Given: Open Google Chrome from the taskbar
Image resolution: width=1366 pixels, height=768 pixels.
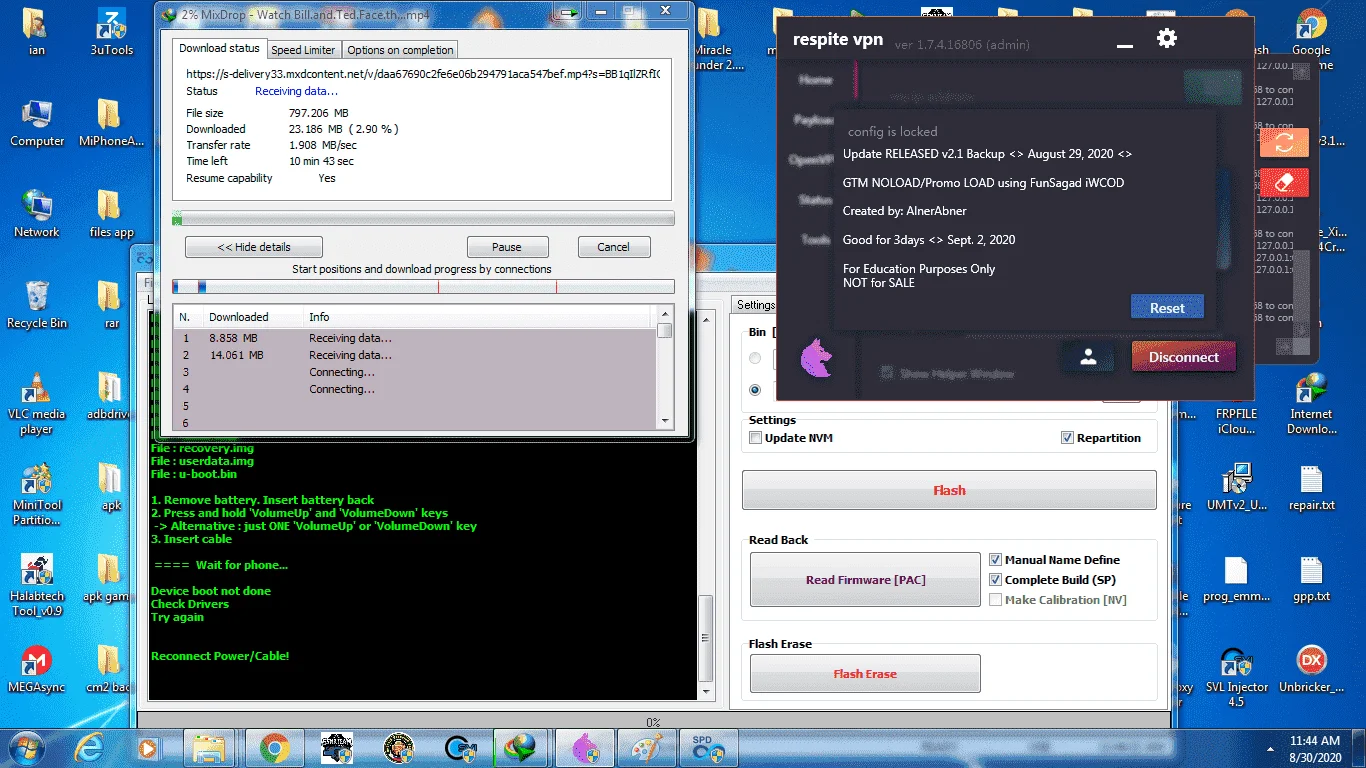Looking at the screenshot, I should tap(274, 747).
